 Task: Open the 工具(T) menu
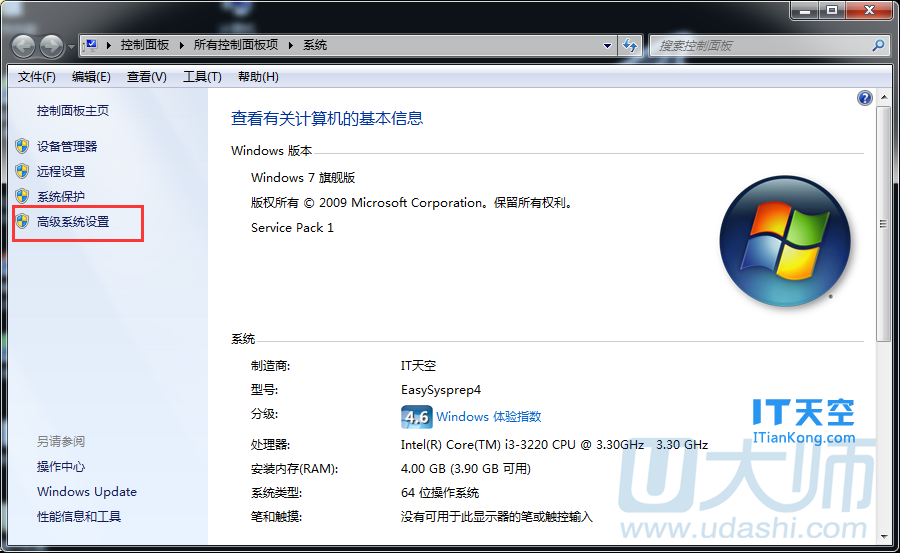(x=202, y=77)
